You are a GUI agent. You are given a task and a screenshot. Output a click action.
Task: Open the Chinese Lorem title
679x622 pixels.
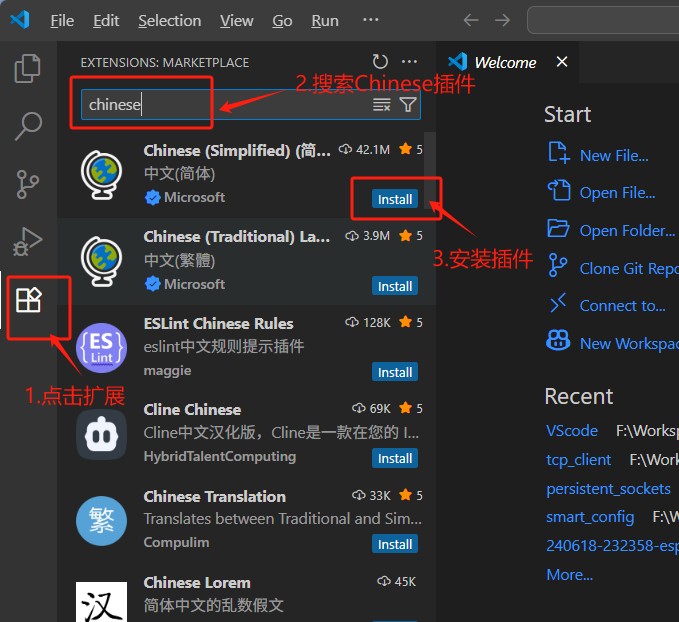pos(197,583)
